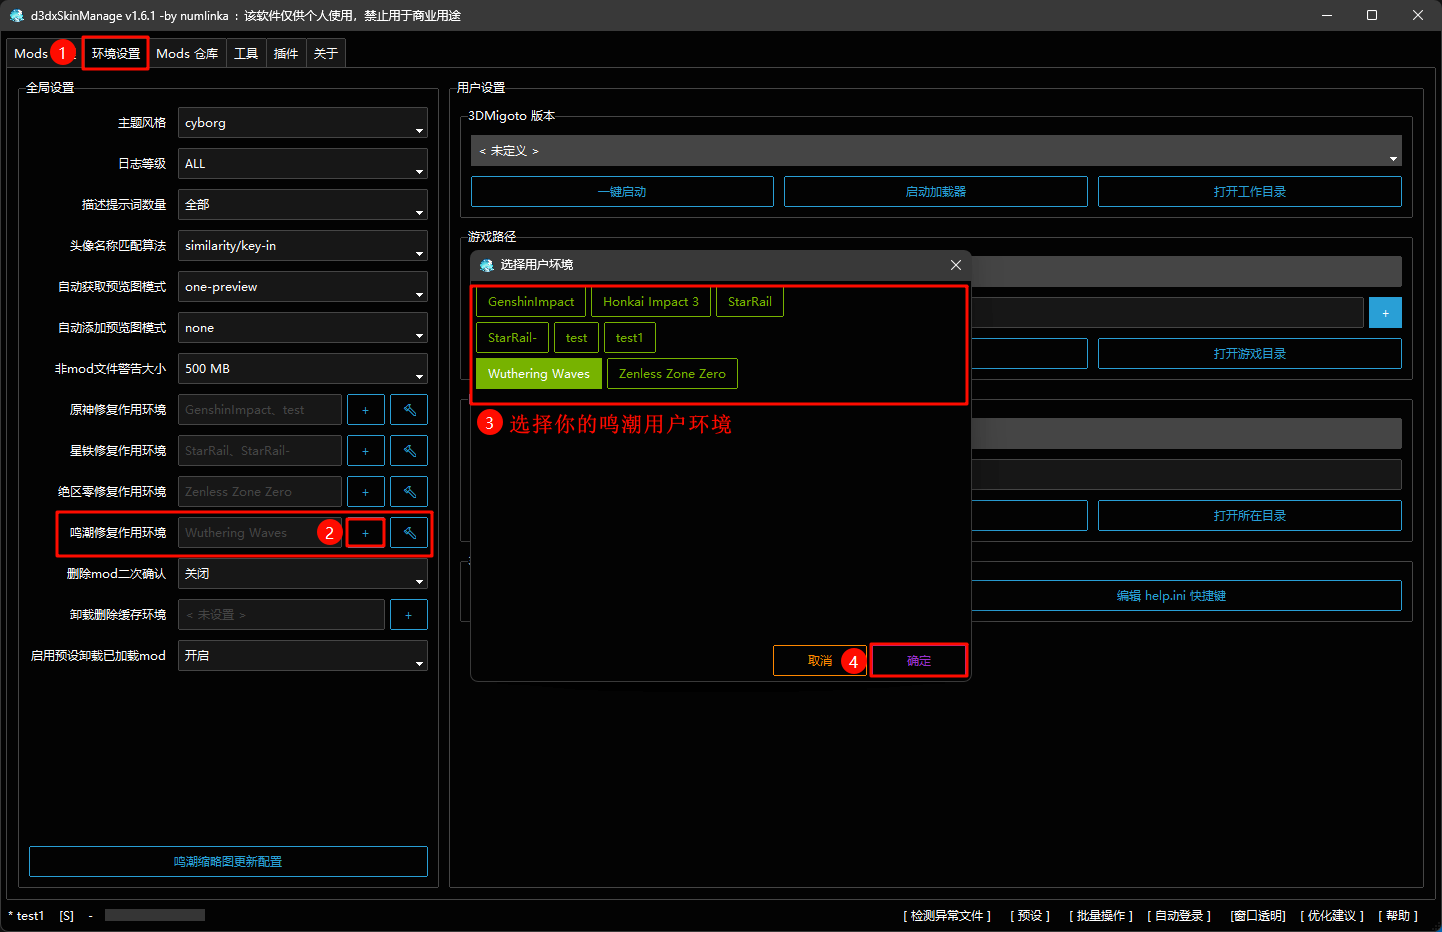Click 窗口透明 in status bar
The width and height of the screenshot is (1442, 932).
(1258, 916)
